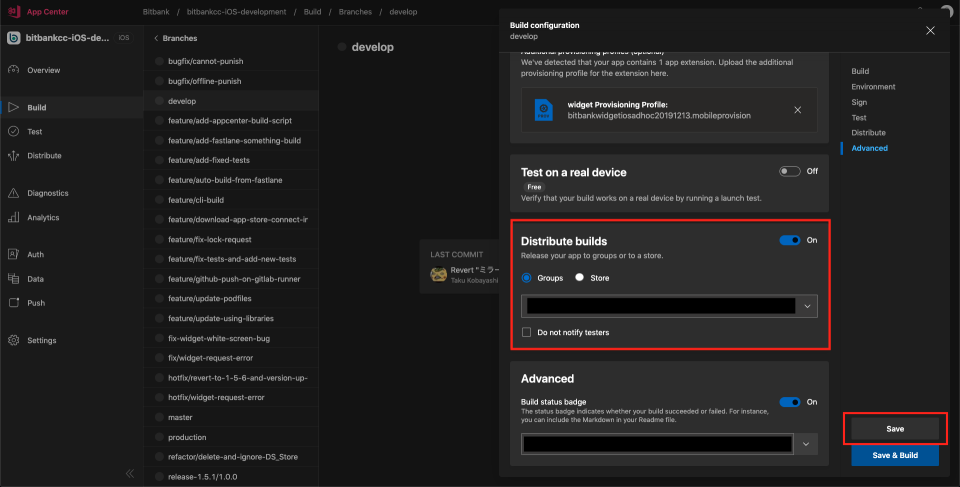Click the Push icon in sidebar
Image resolution: width=960 pixels, height=487 pixels.
(13, 303)
